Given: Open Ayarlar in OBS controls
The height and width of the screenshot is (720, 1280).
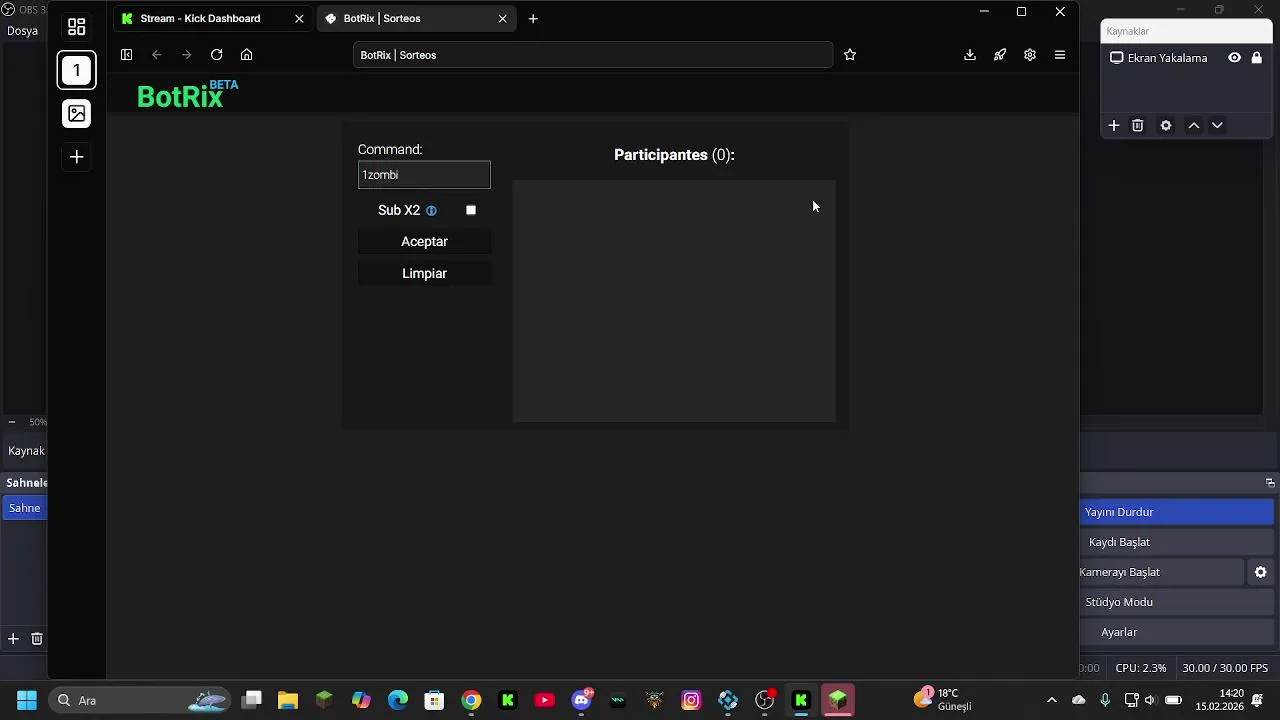Looking at the screenshot, I should tap(1177, 632).
